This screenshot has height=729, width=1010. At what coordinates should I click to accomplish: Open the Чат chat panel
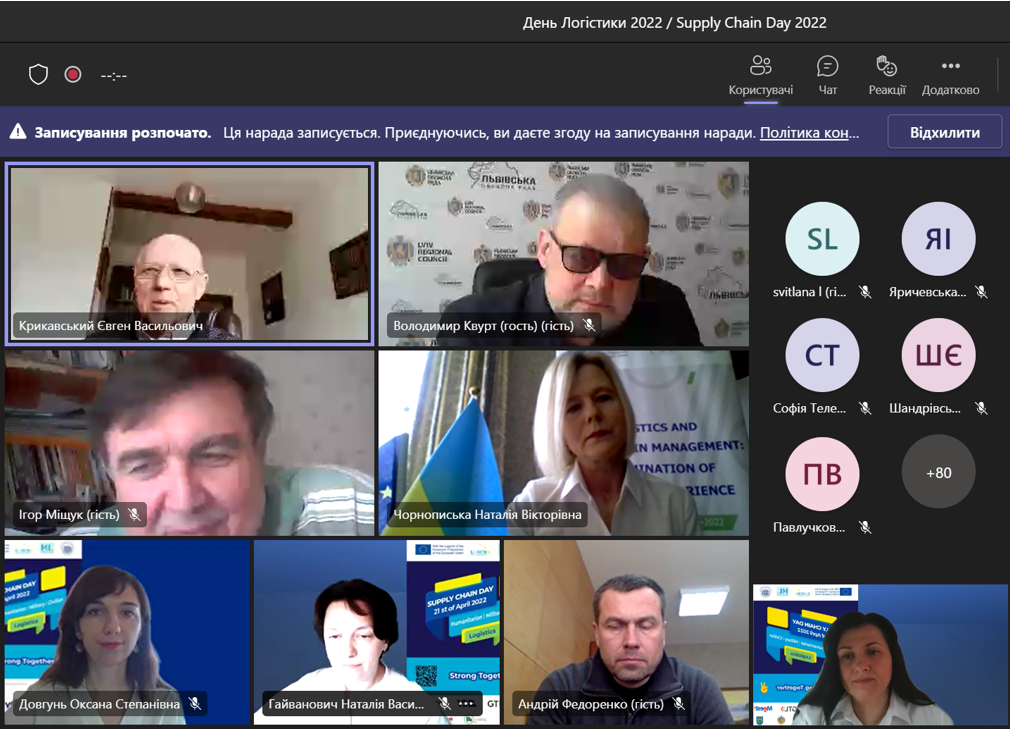pyautogui.click(x=828, y=76)
